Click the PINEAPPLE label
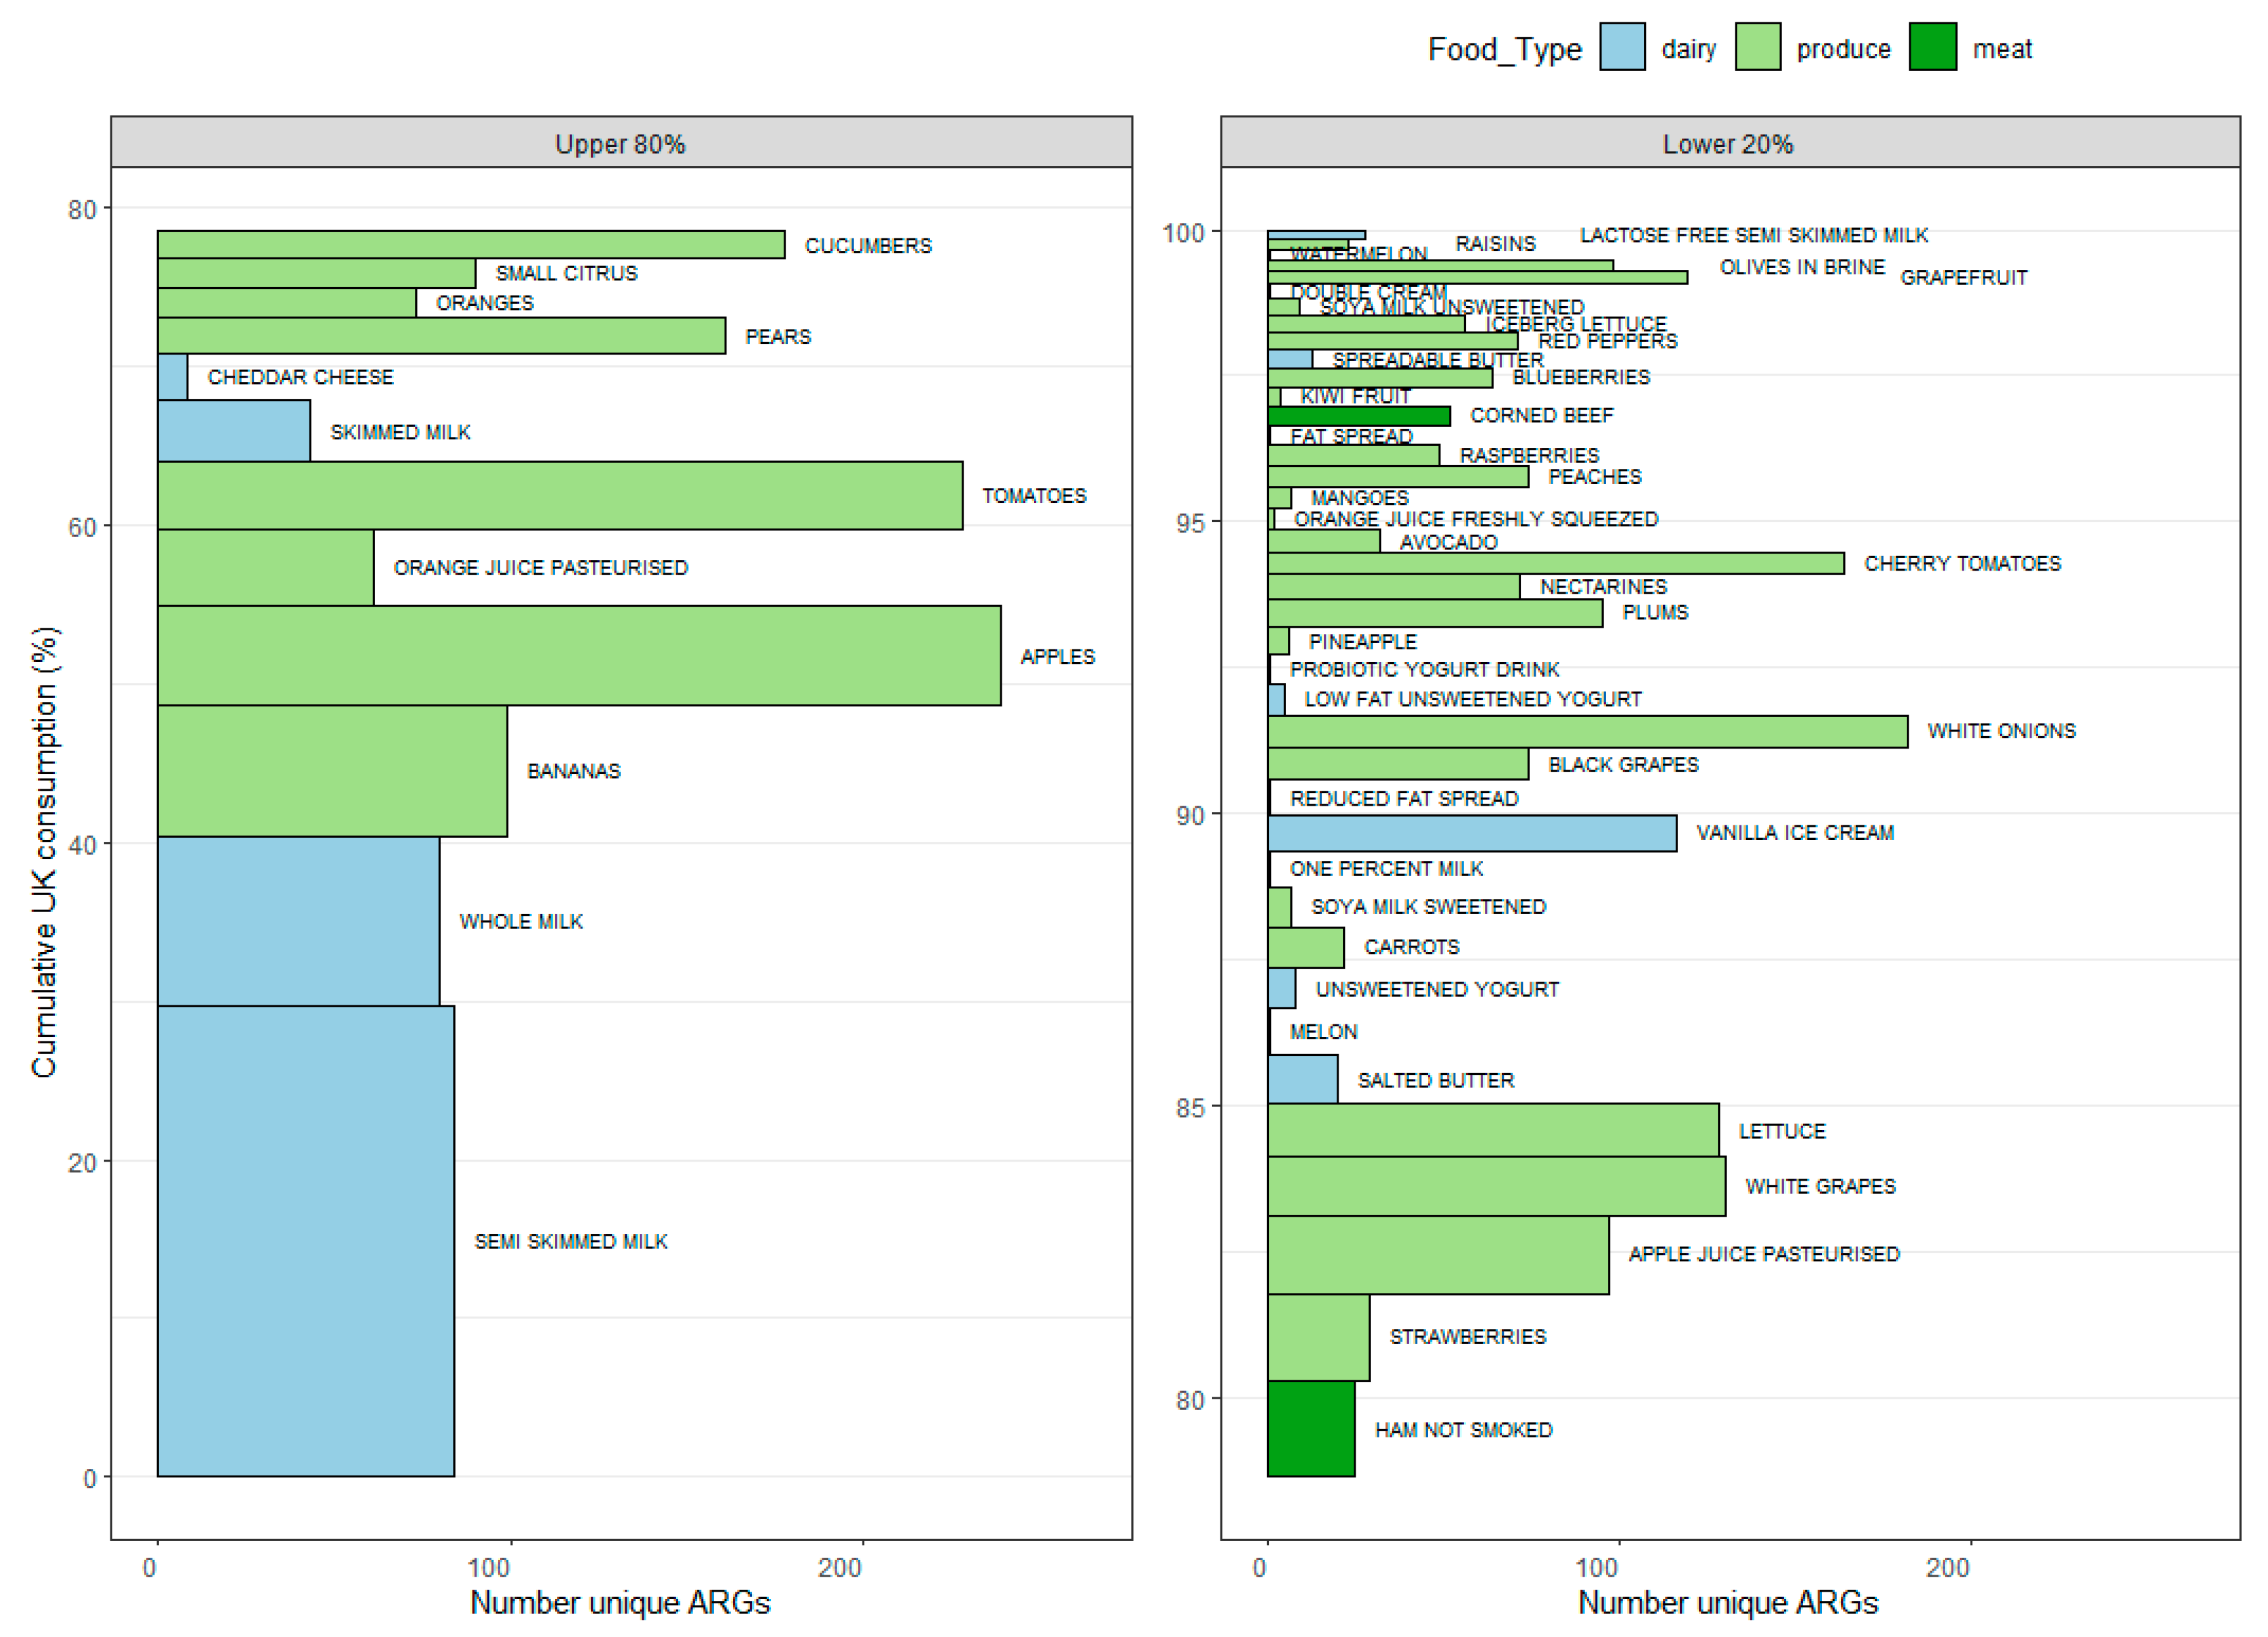Viewport: 2268px width, 1637px height. pyautogui.click(x=1363, y=642)
